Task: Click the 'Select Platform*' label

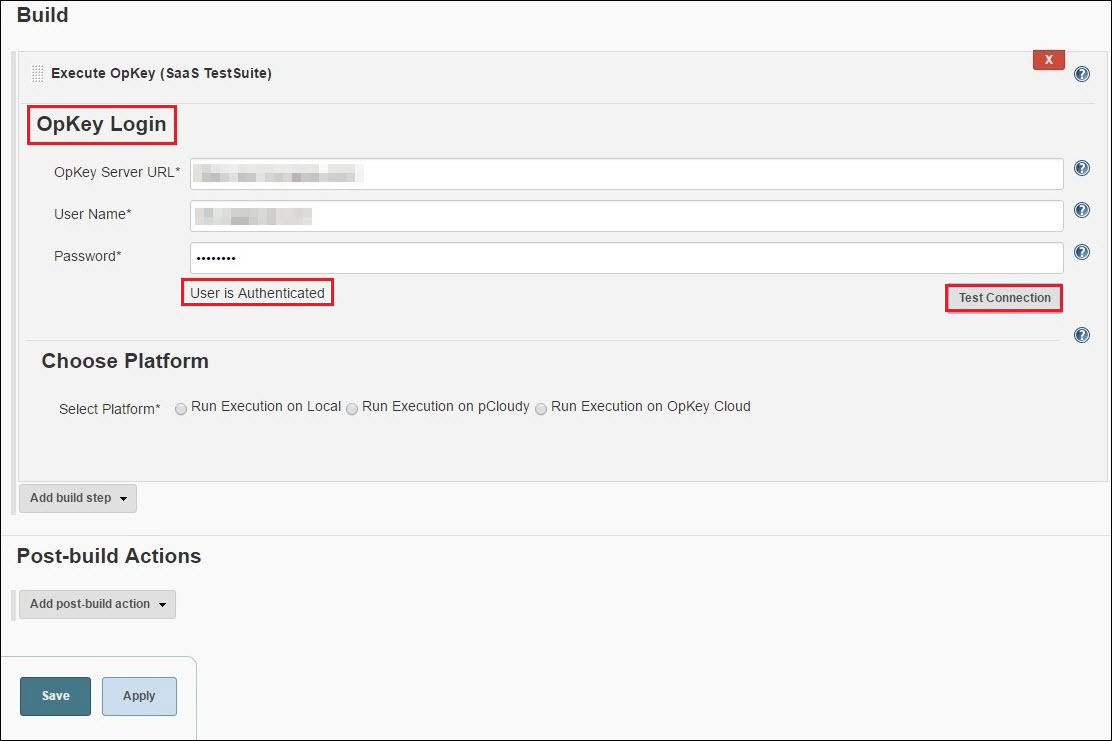Action: click(109, 409)
